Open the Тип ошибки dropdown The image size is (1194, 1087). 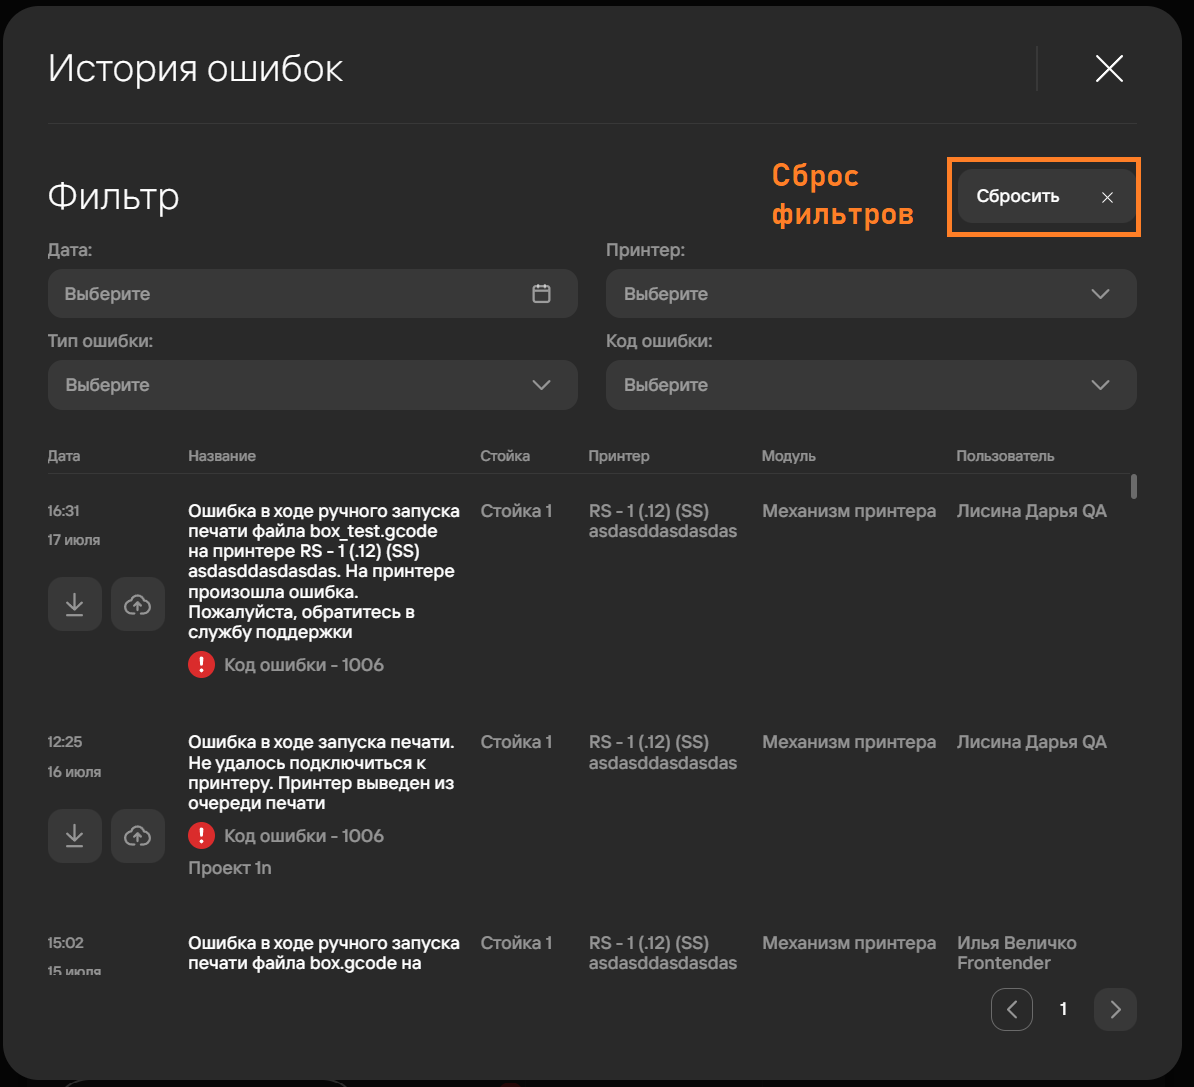pyautogui.click(x=312, y=385)
